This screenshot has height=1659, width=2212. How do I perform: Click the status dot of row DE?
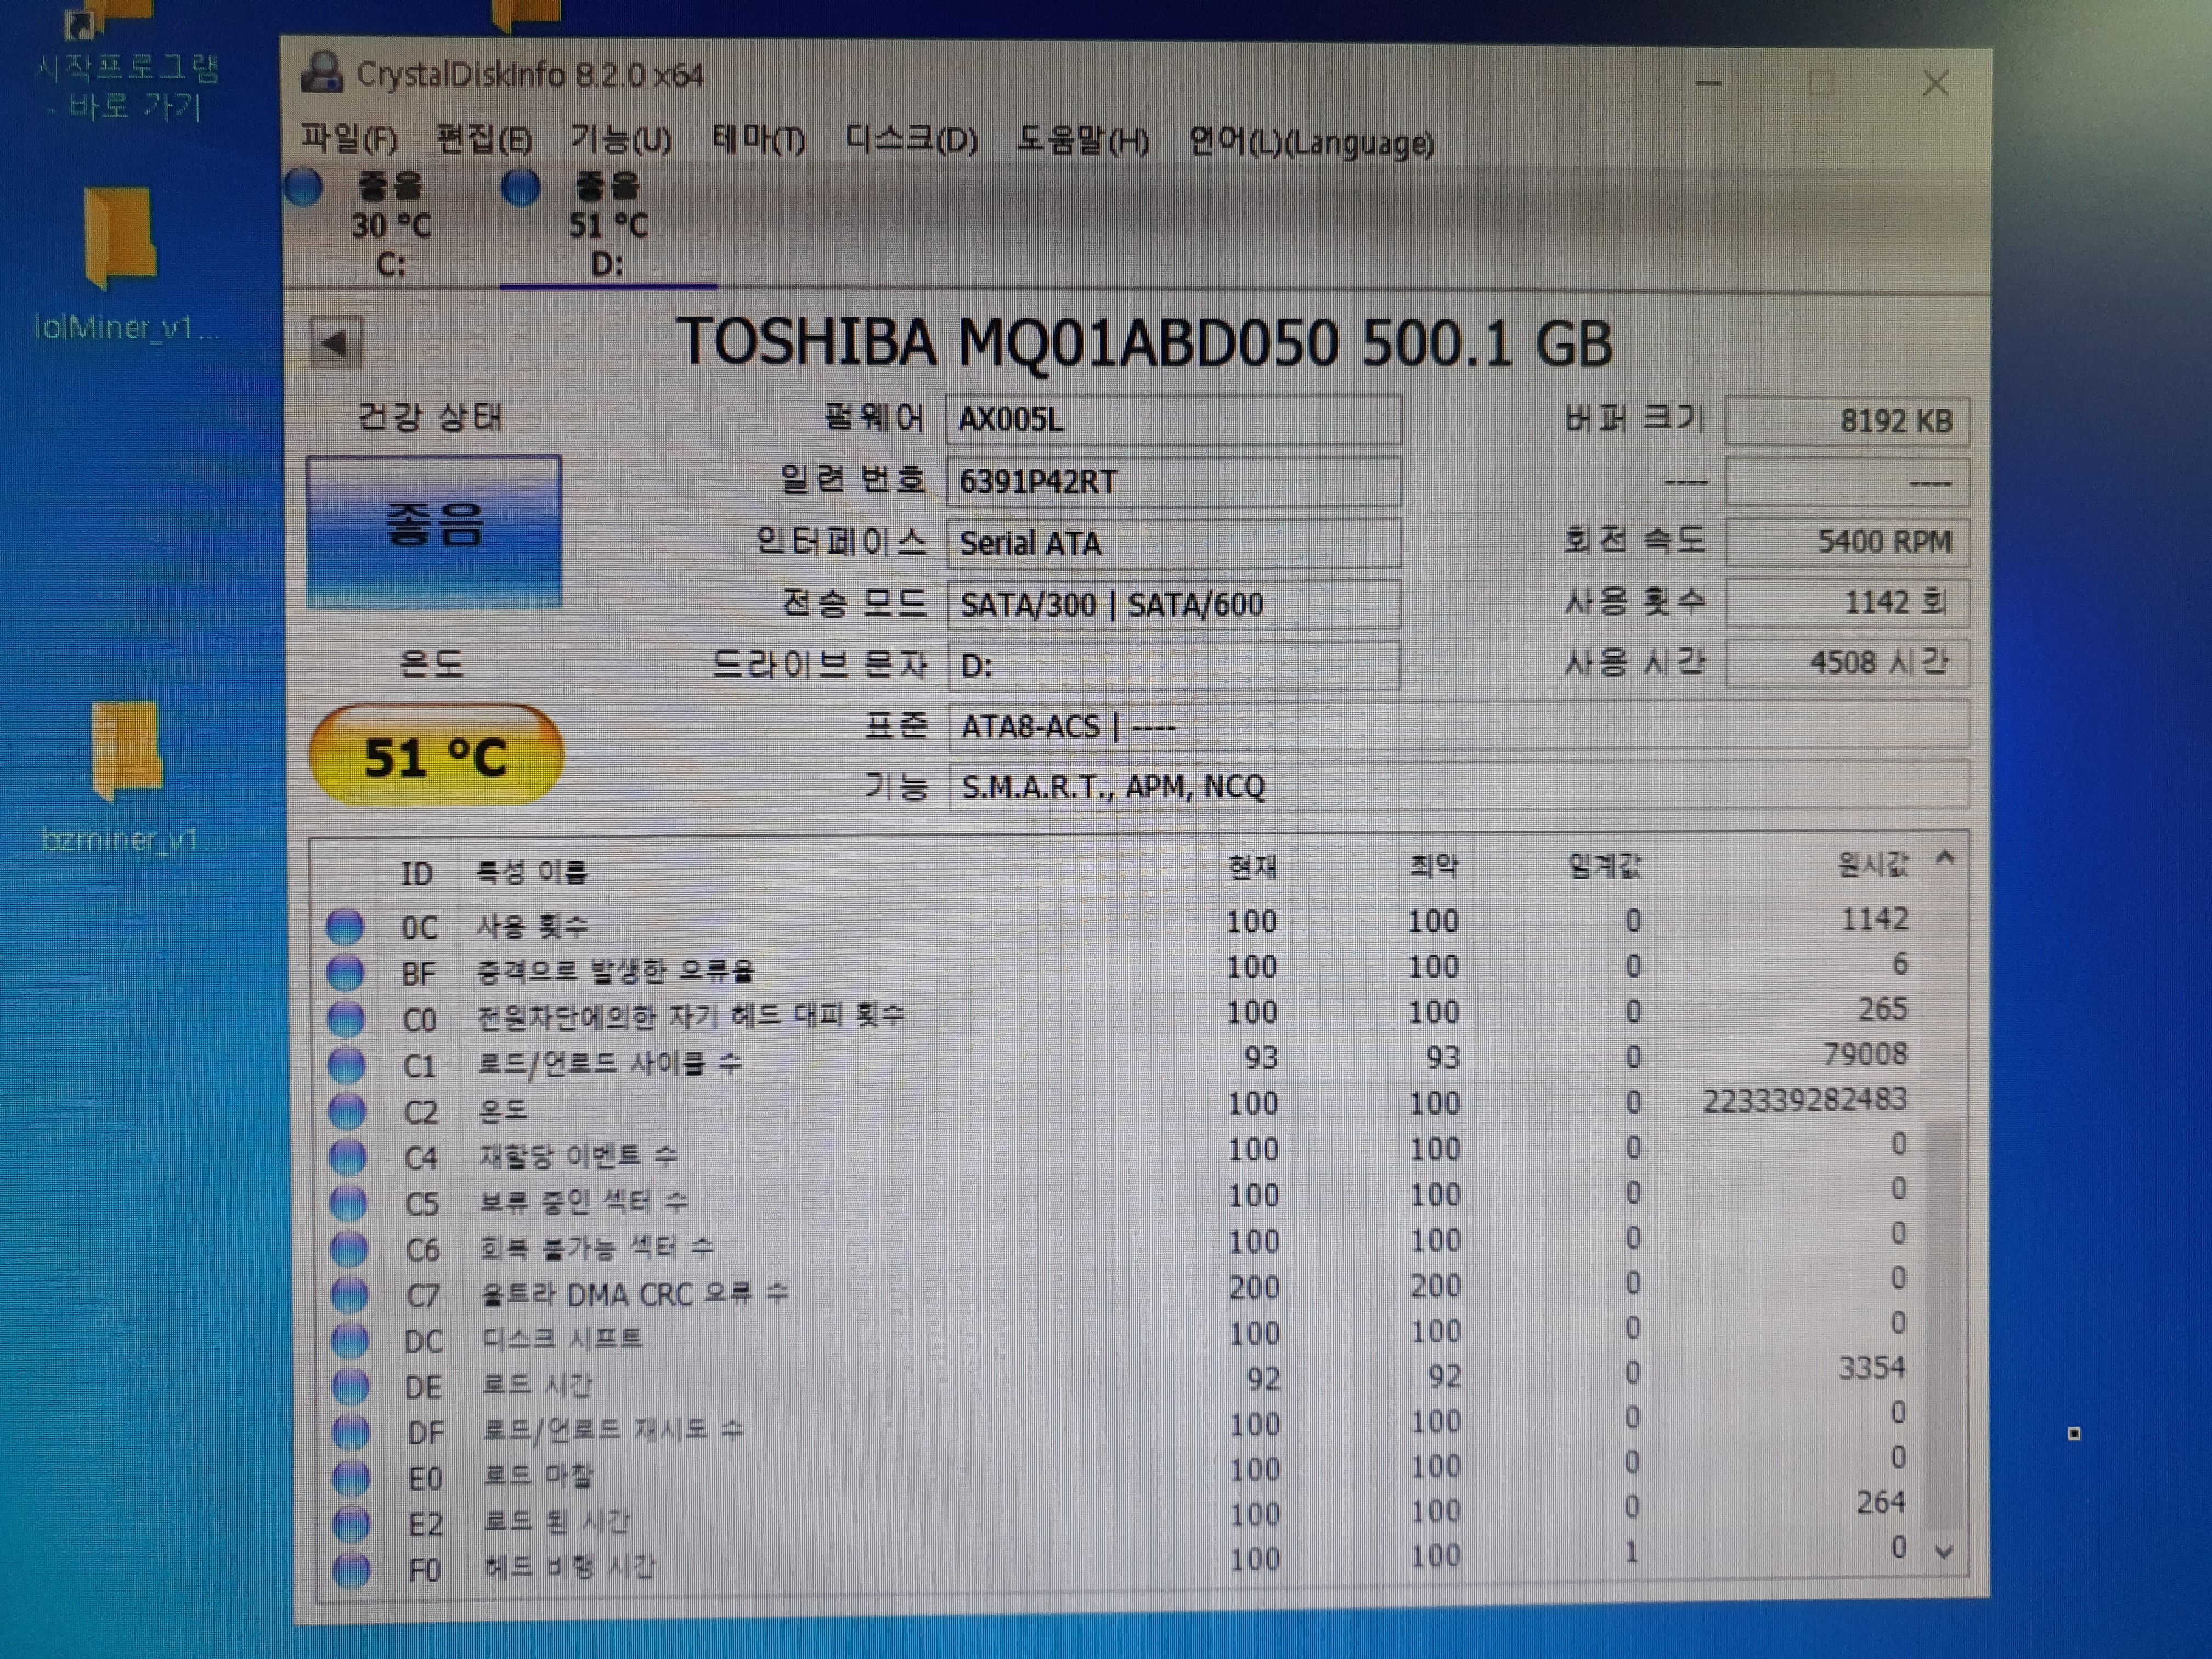point(350,1386)
